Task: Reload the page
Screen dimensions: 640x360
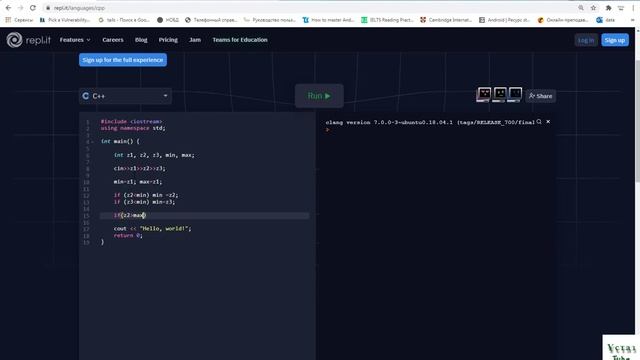Action: [33, 8]
